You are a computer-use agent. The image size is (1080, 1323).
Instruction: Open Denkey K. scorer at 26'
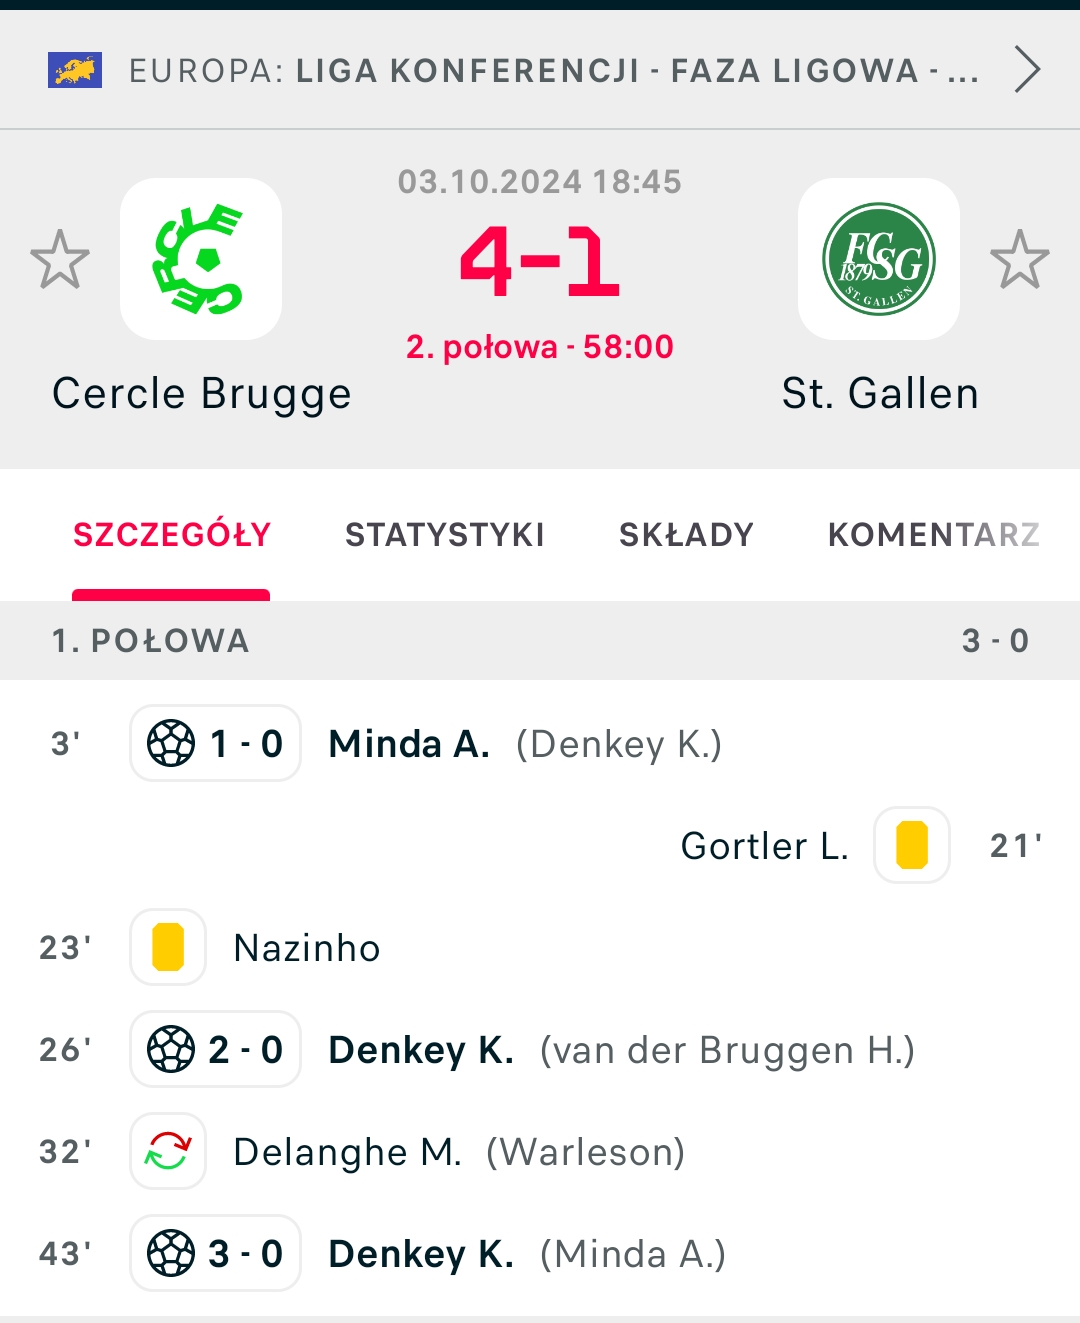point(421,1050)
